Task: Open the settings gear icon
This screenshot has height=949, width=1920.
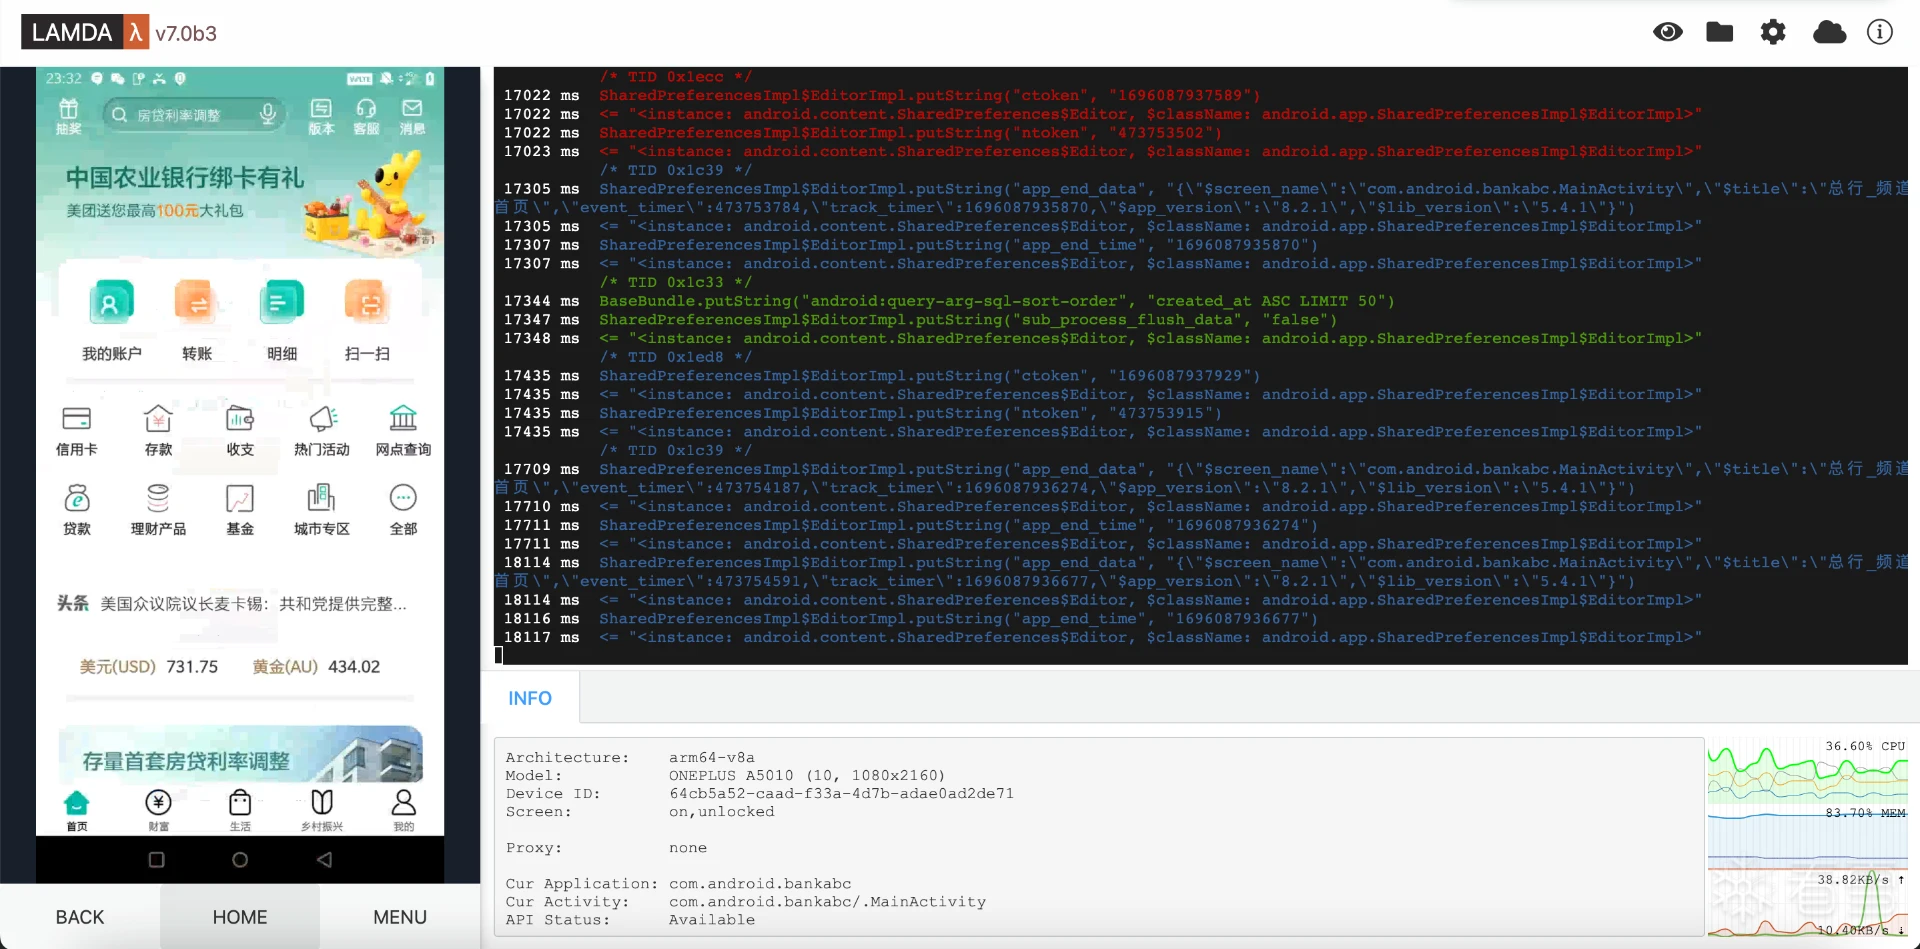Action: click(x=1772, y=32)
